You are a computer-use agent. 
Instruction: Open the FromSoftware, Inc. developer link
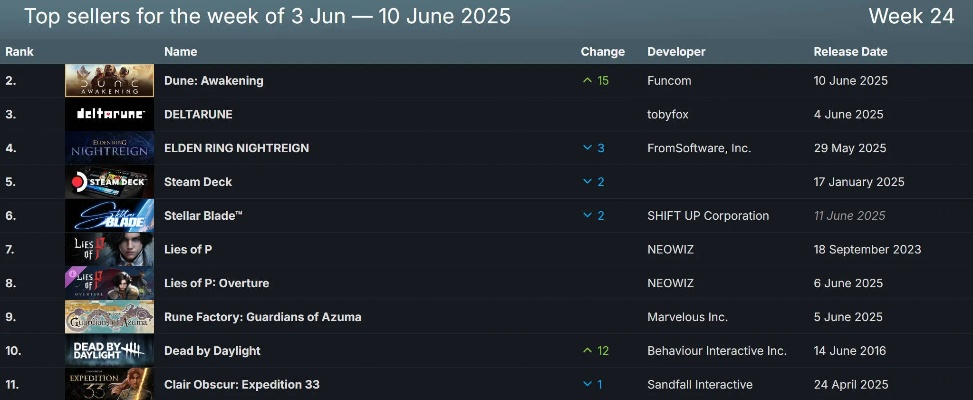[x=699, y=148]
